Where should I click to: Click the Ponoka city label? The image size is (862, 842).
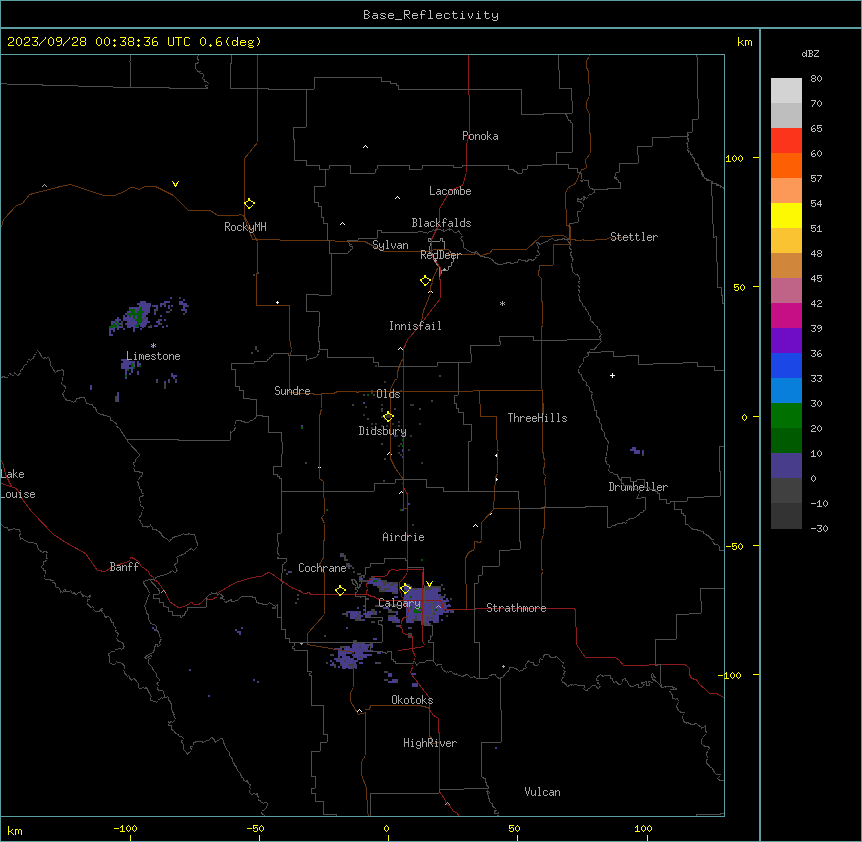coord(480,136)
